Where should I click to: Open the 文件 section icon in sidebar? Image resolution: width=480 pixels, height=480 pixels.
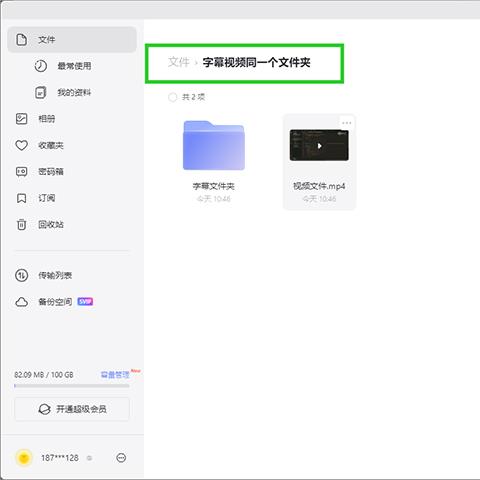[22, 40]
